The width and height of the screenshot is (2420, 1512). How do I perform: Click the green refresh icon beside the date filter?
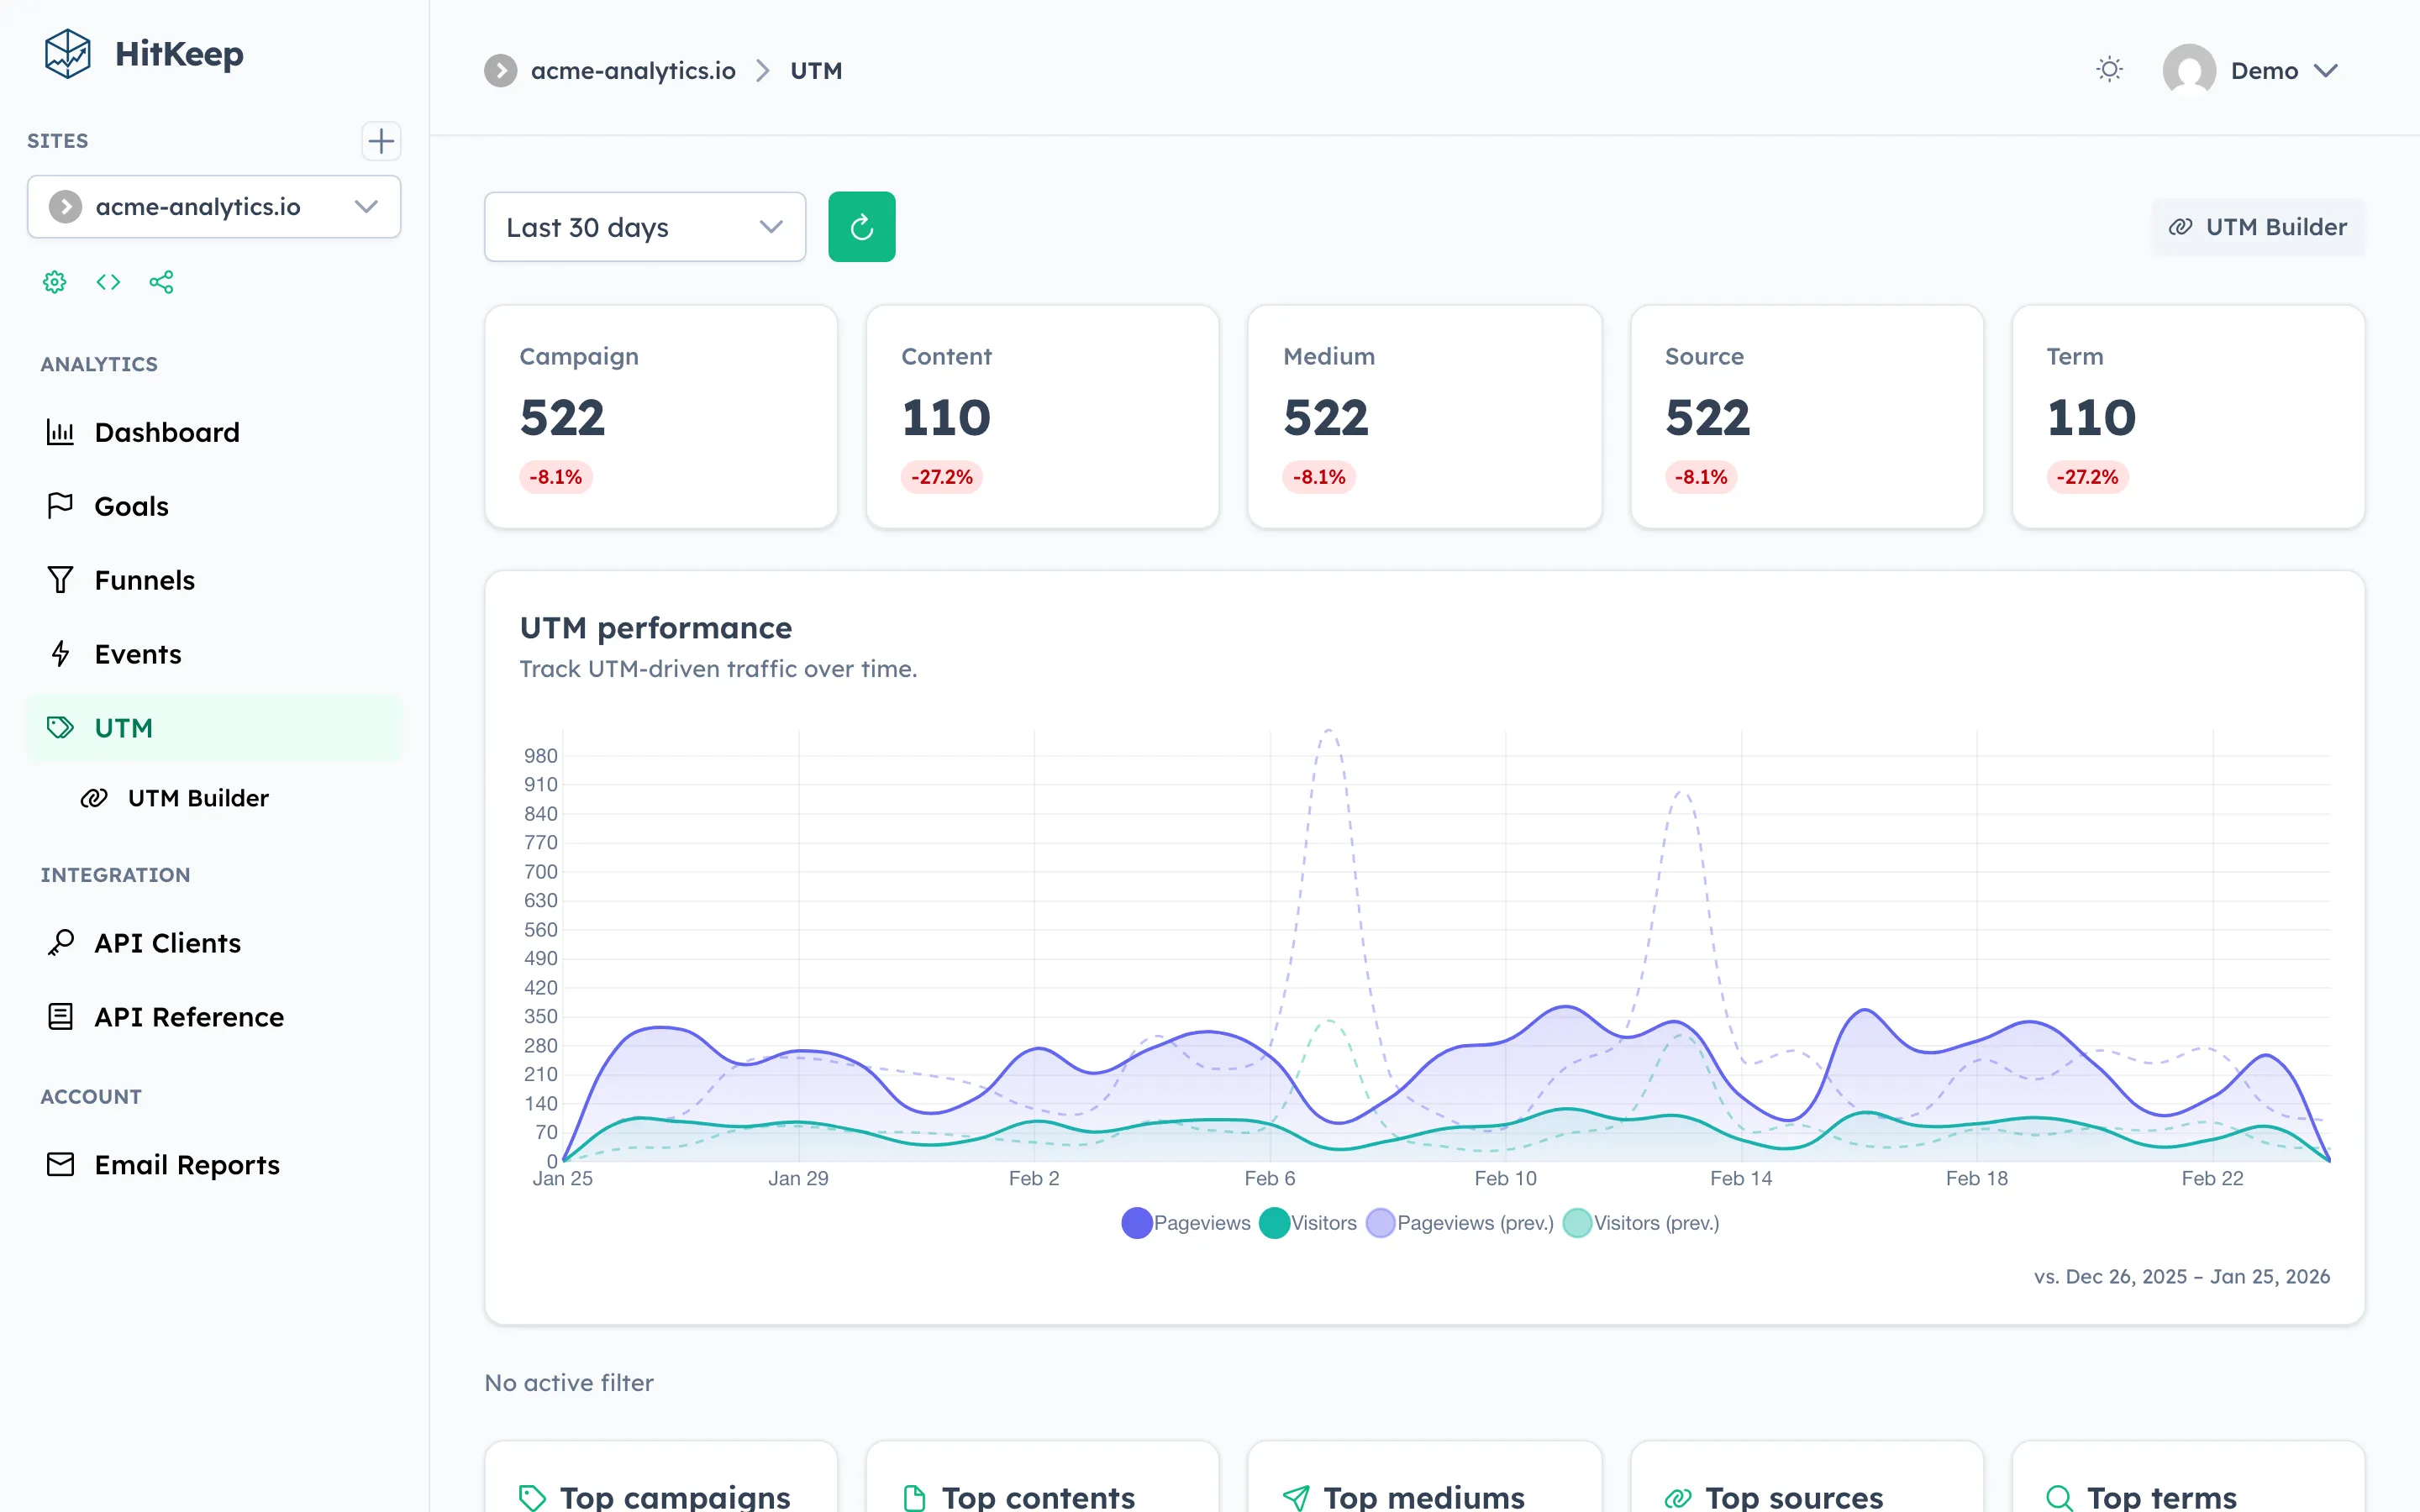(x=861, y=226)
